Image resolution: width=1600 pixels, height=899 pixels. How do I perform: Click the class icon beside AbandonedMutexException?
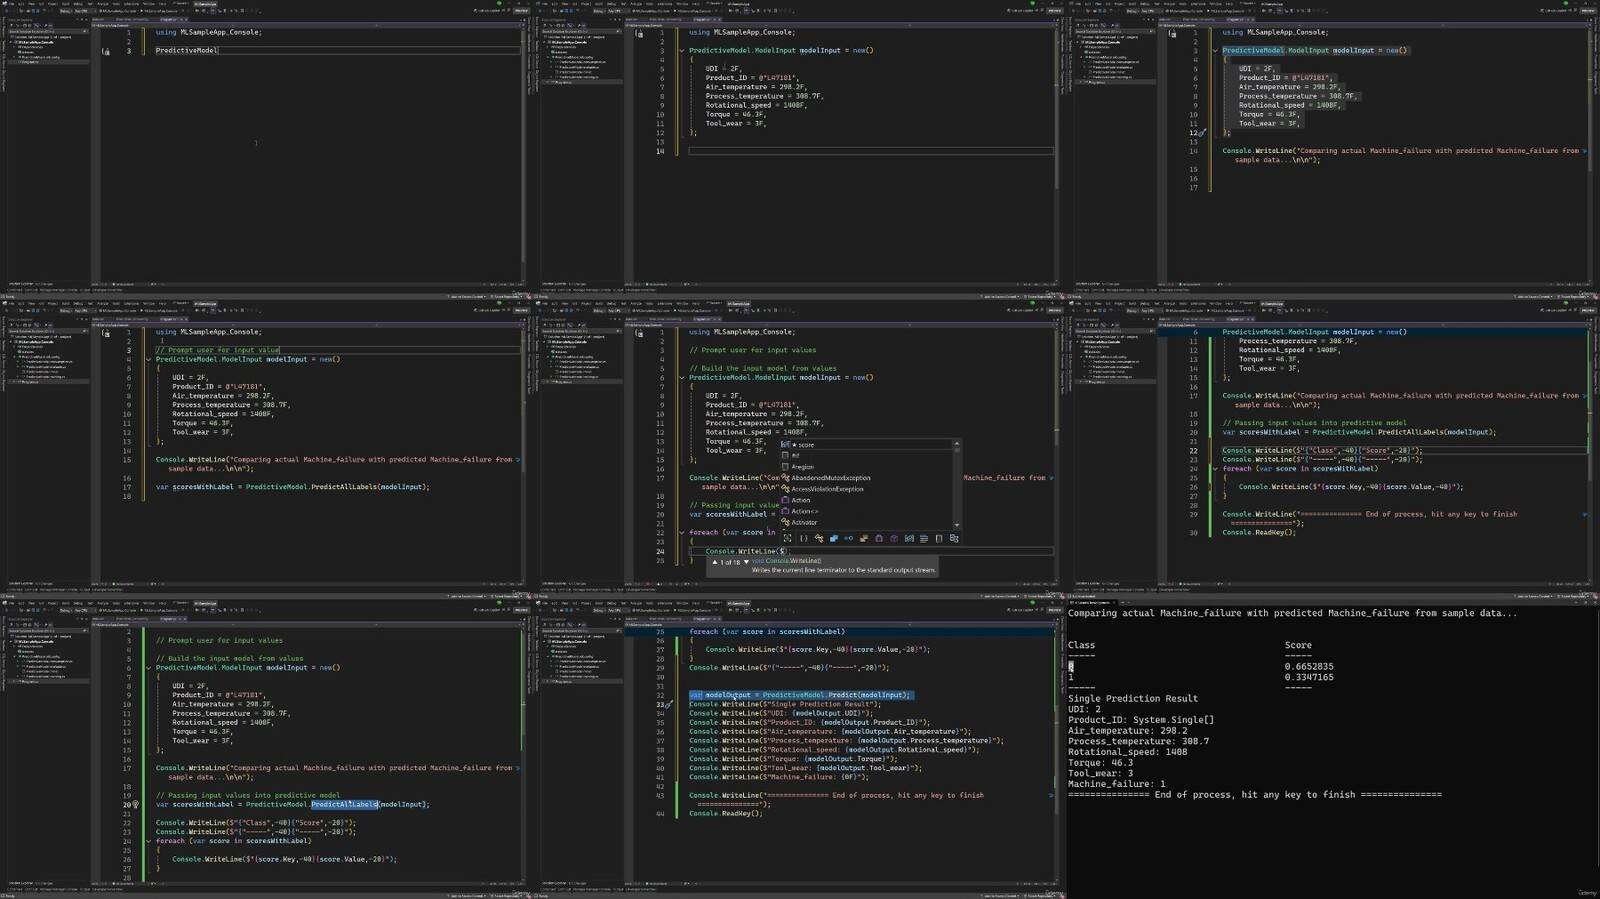point(785,478)
